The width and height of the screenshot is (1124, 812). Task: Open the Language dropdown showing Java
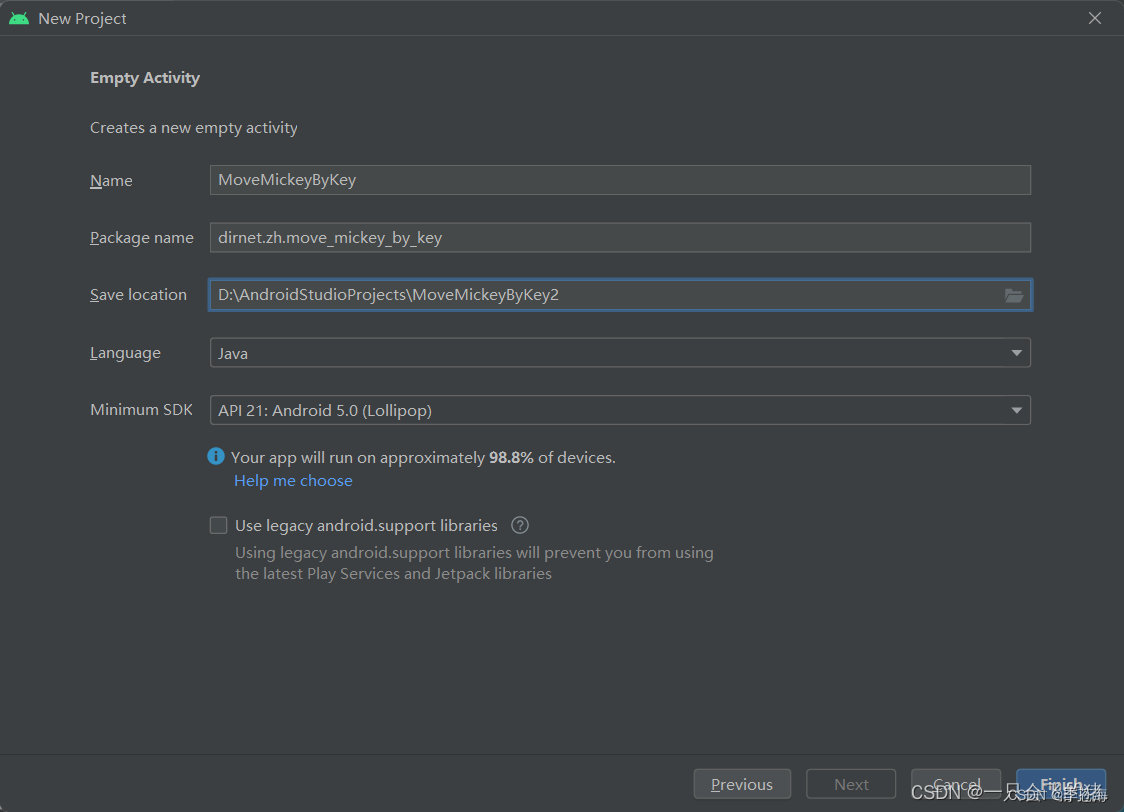click(620, 353)
